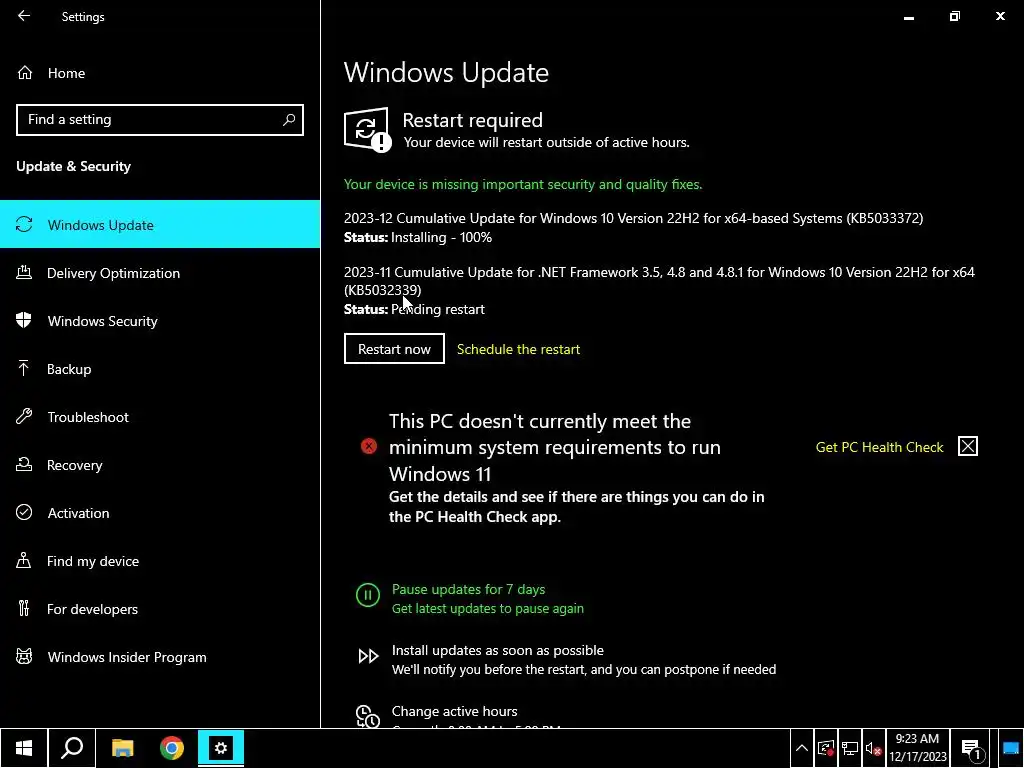
Task: Click the red error icon by Windows 11 notice
Action: (x=369, y=447)
